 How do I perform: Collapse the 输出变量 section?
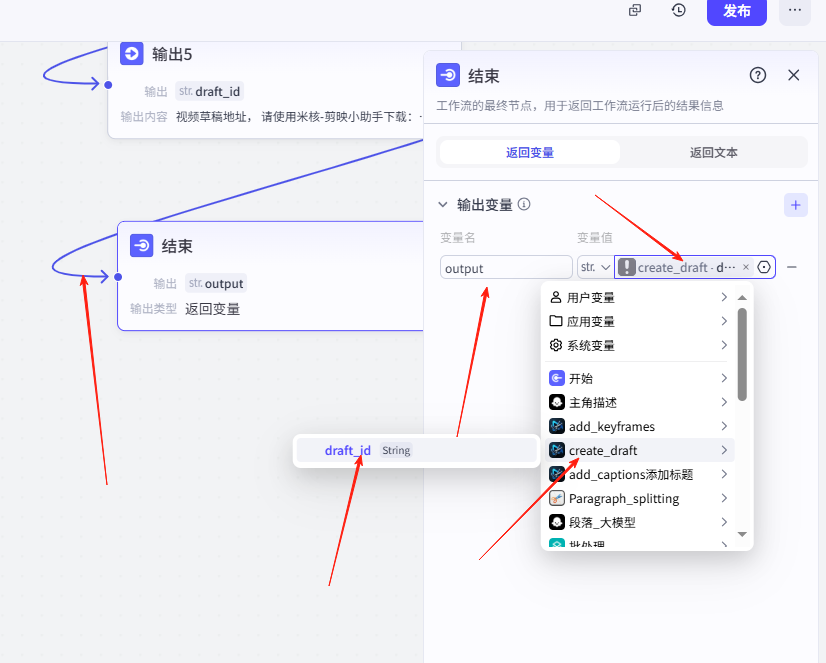click(444, 205)
